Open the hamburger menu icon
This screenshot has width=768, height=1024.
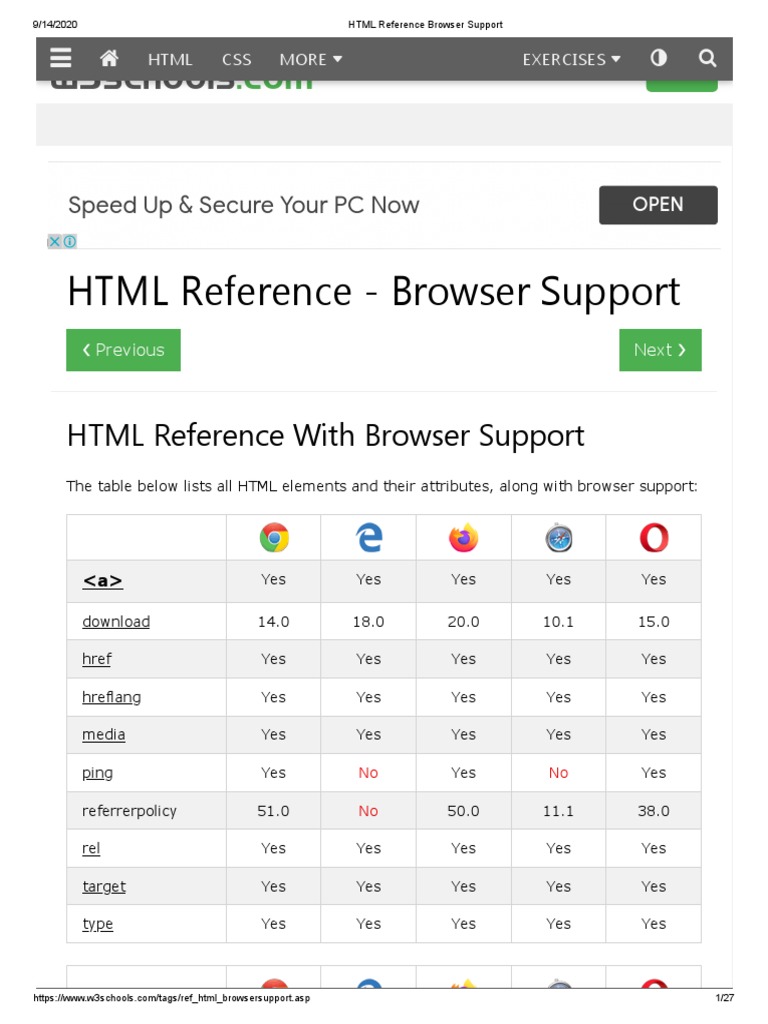tap(60, 58)
